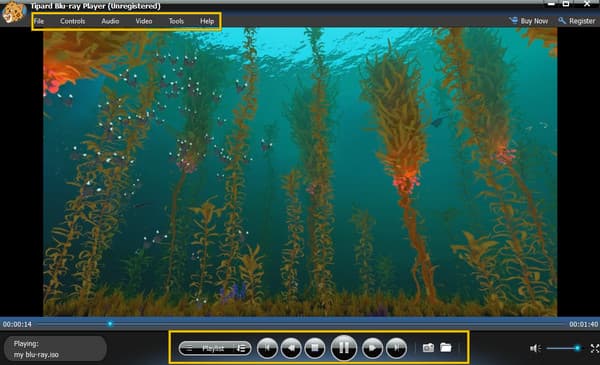
Task: Open the File menu
Action: 39,21
